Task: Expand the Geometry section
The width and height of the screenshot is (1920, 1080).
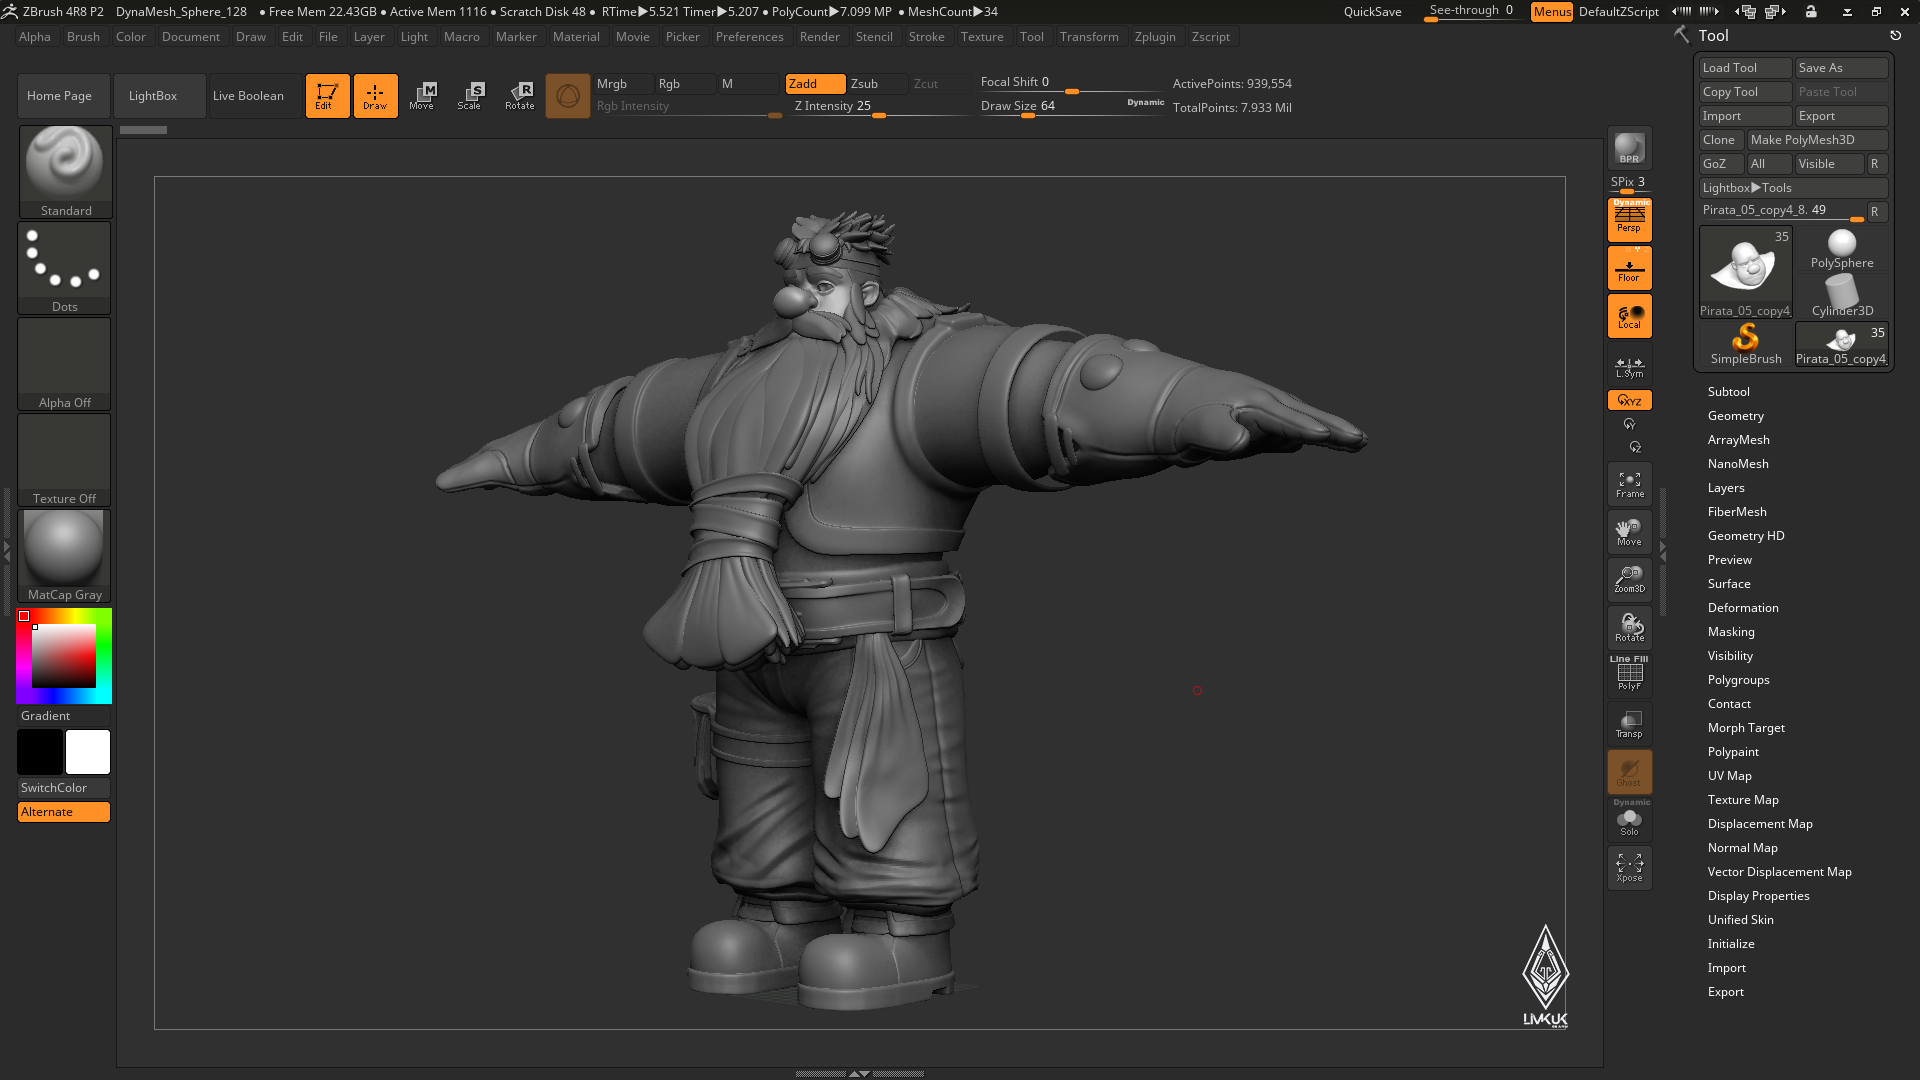Action: point(1735,416)
